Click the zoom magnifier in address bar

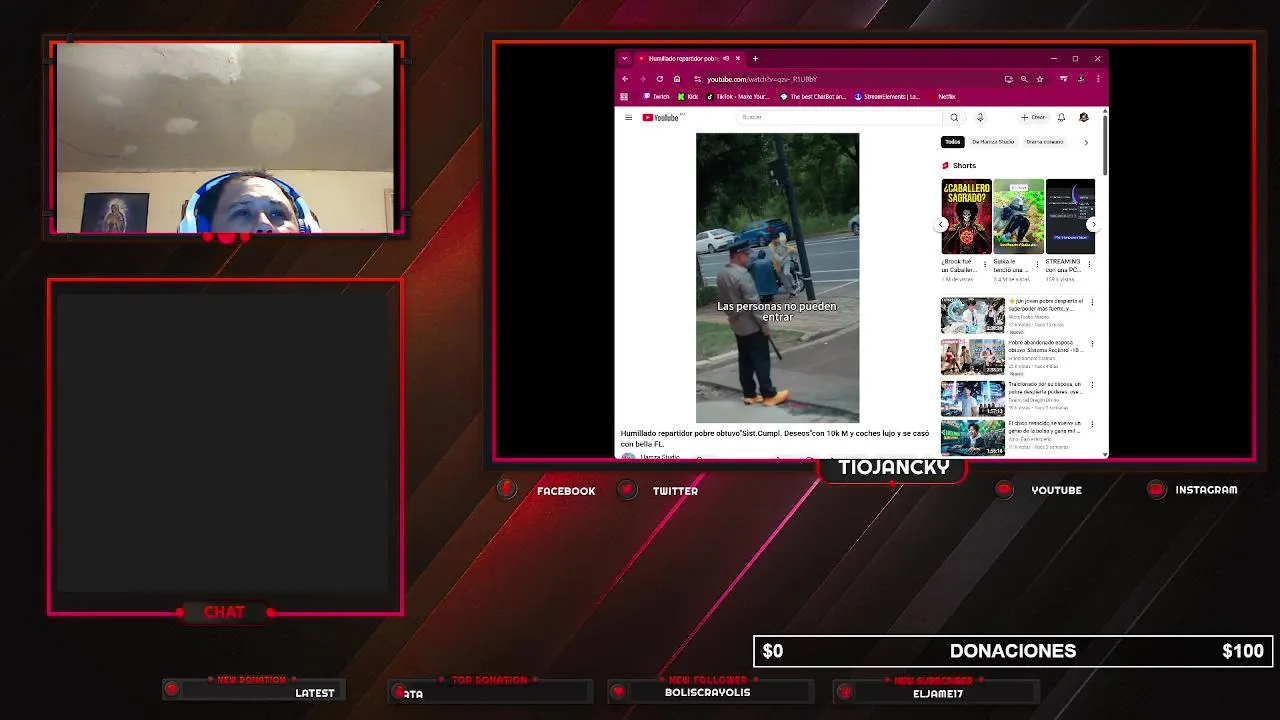pos(1024,79)
